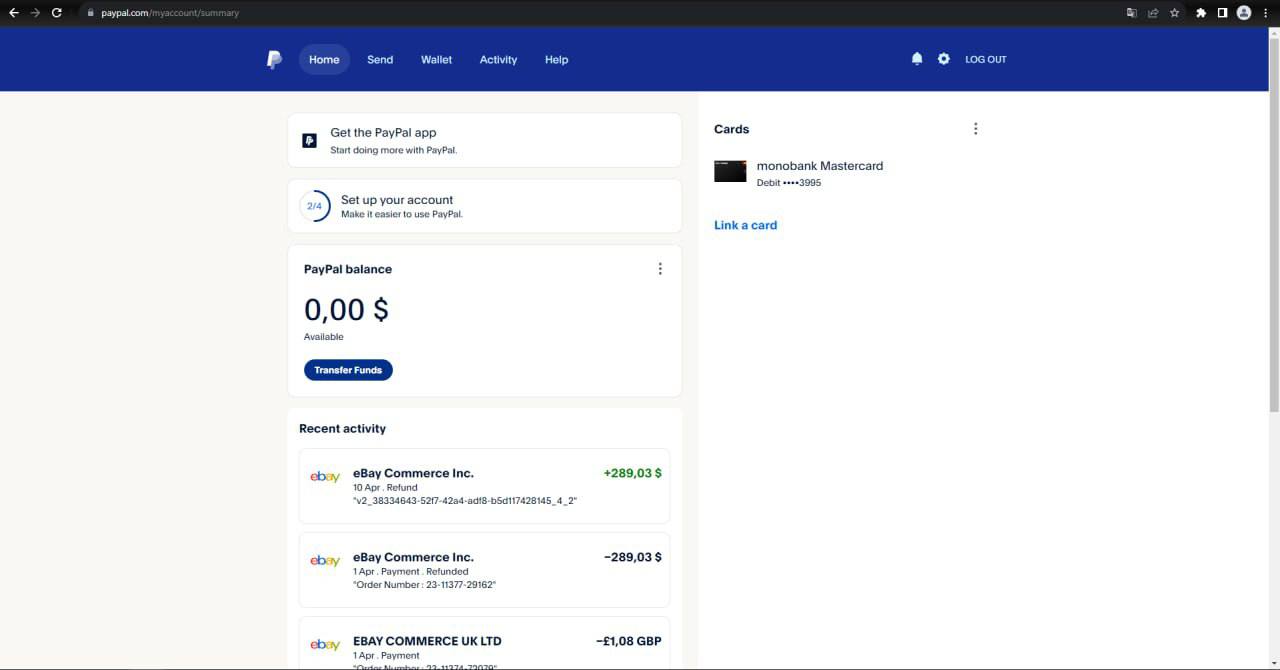Reload the page using the browser refresh icon

pos(57,13)
